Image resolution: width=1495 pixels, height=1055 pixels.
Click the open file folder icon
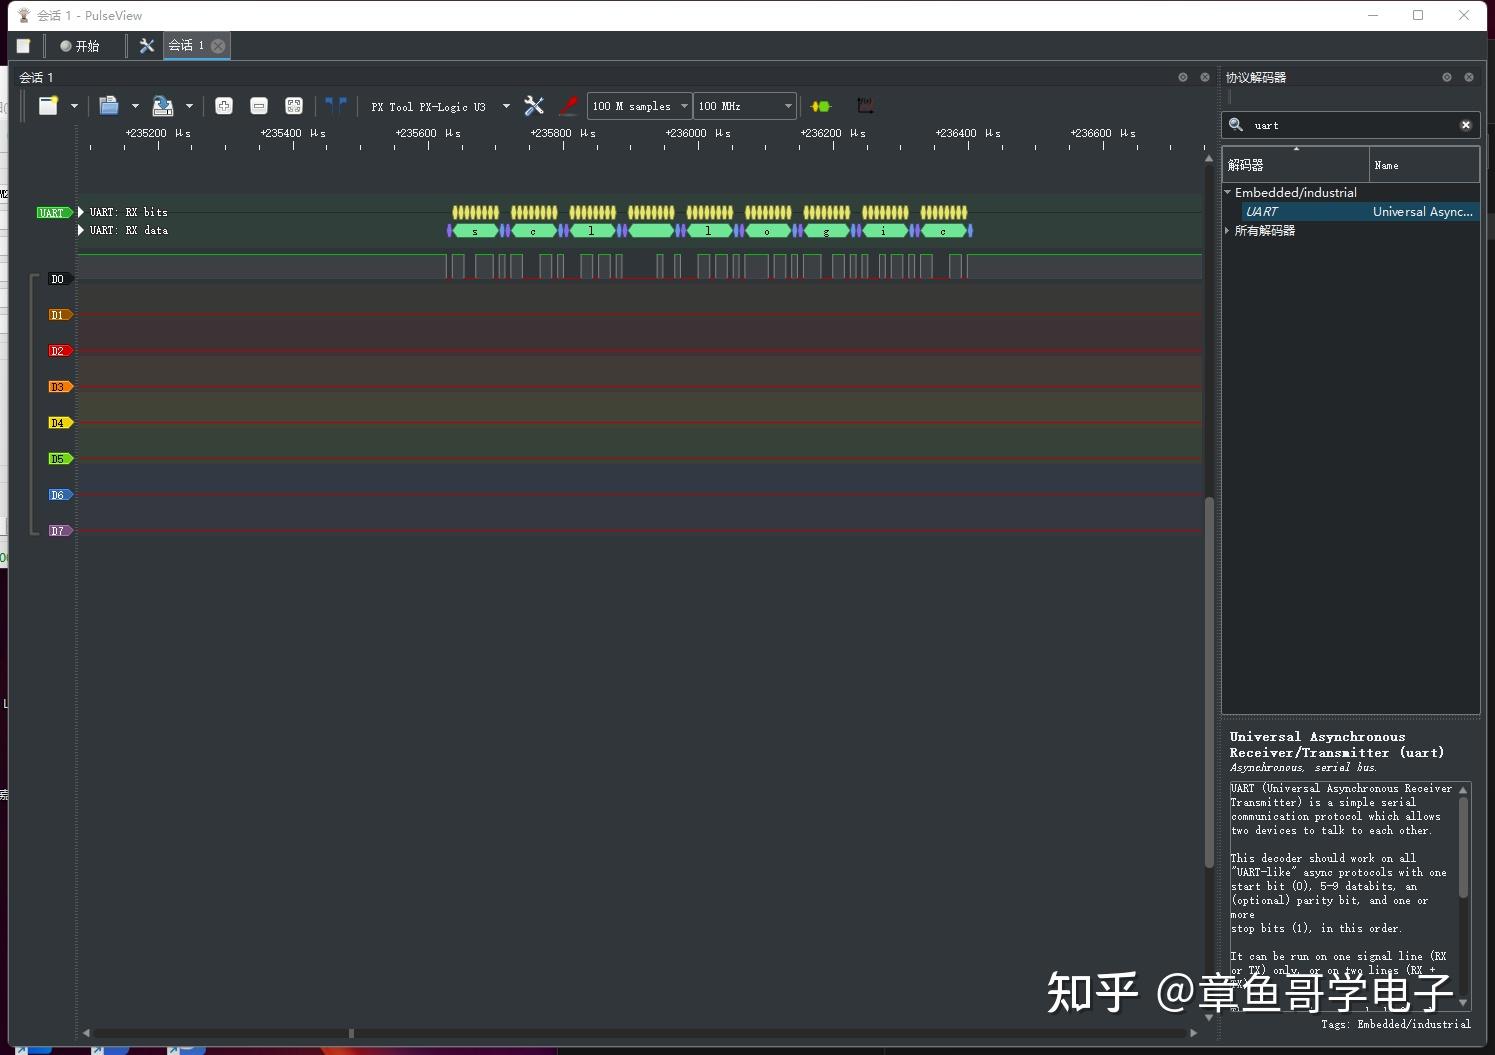tap(109, 106)
